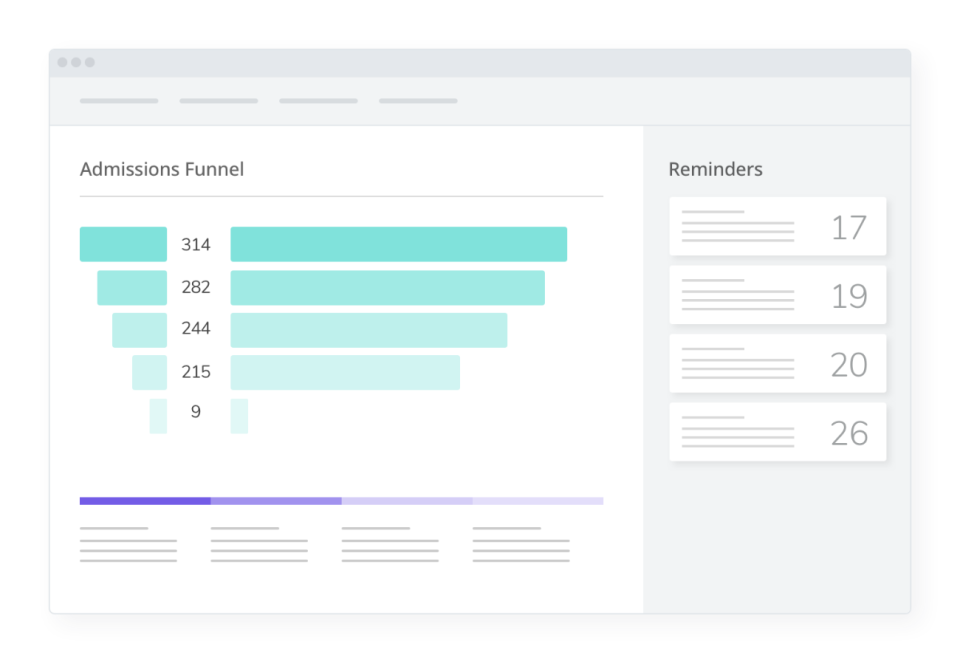Select the first summary text block below the progress bar
Viewport: 960px width, 663px height.
[128, 540]
